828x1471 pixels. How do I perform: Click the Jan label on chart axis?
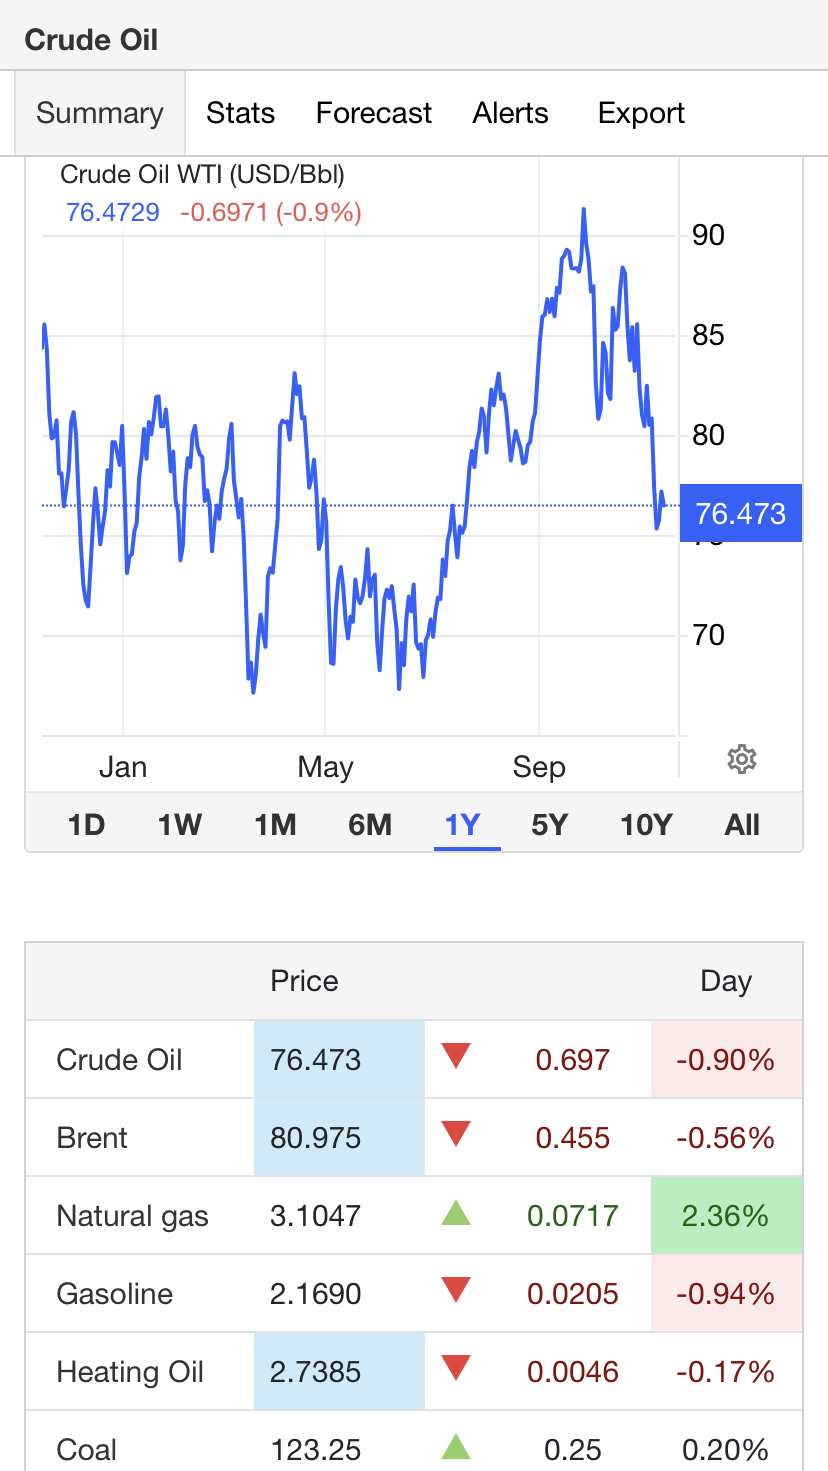click(x=123, y=767)
